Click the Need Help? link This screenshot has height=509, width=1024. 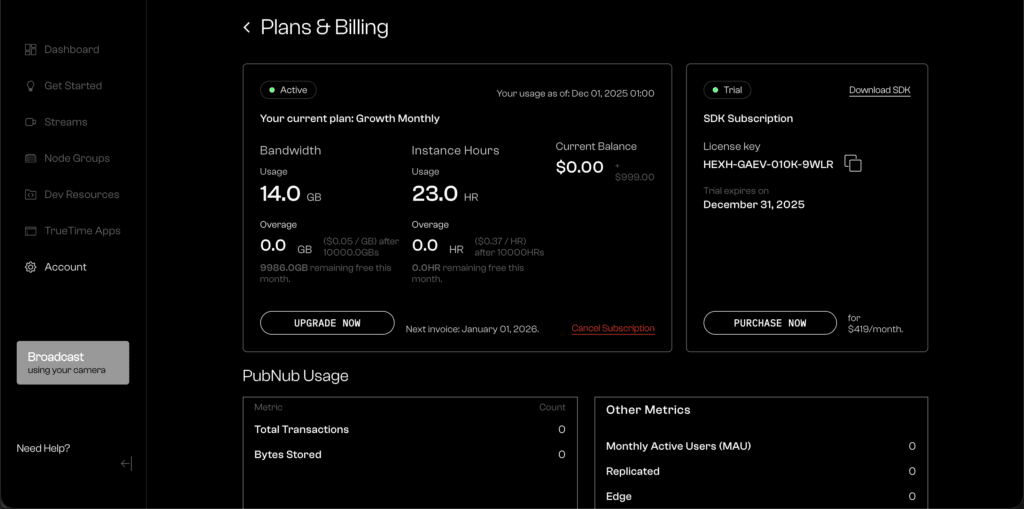pyautogui.click(x=43, y=448)
